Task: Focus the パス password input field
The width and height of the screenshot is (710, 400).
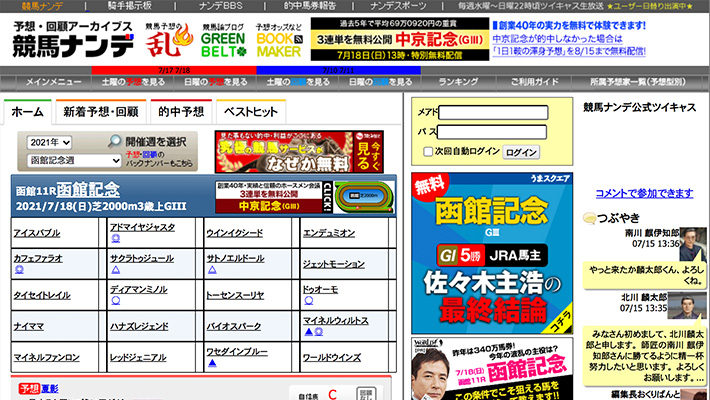Action: pyautogui.click(x=492, y=132)
